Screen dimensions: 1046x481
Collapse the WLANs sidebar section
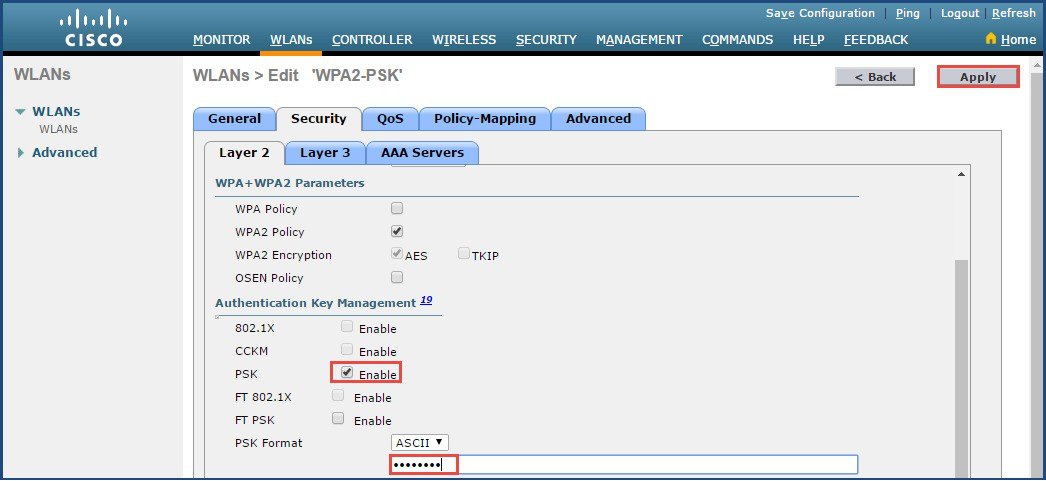coord(21,112)
